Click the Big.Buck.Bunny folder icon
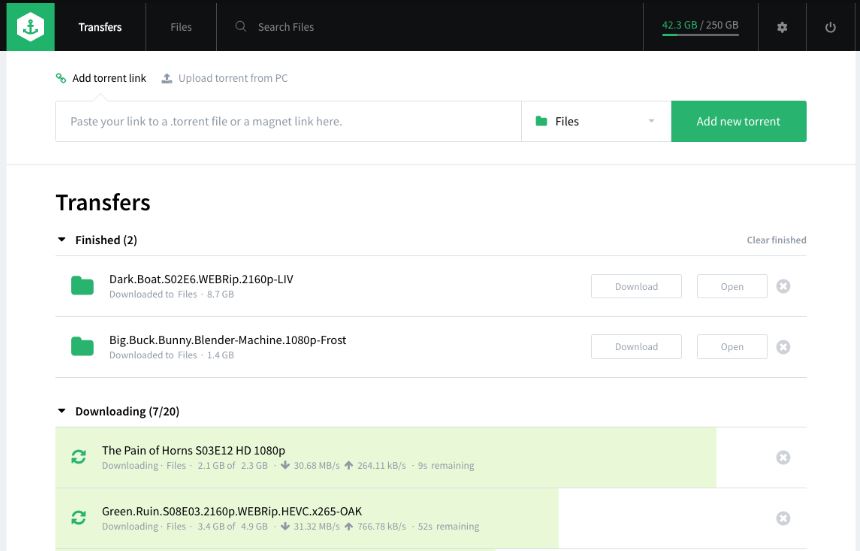The width and height of the screenshot is (860, 551). point(82,346)
